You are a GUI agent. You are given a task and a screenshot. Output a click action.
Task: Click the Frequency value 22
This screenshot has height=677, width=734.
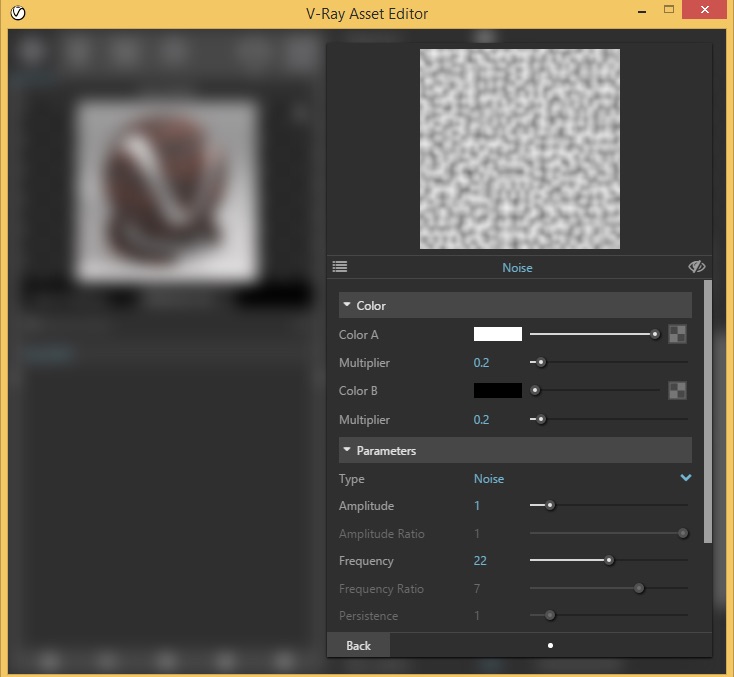coord(480,561)
